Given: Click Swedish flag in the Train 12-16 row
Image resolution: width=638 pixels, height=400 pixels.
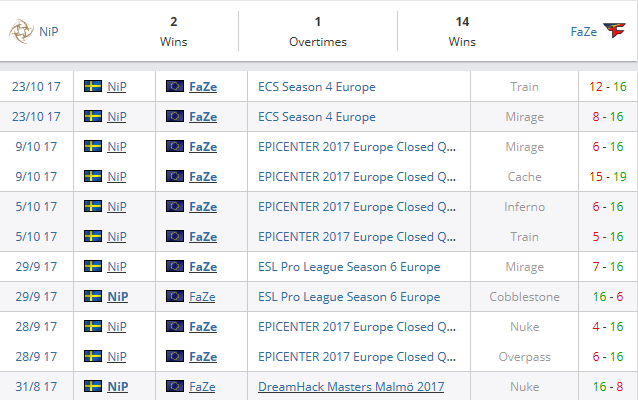Looking at the screenshot, I should (94, 87).
